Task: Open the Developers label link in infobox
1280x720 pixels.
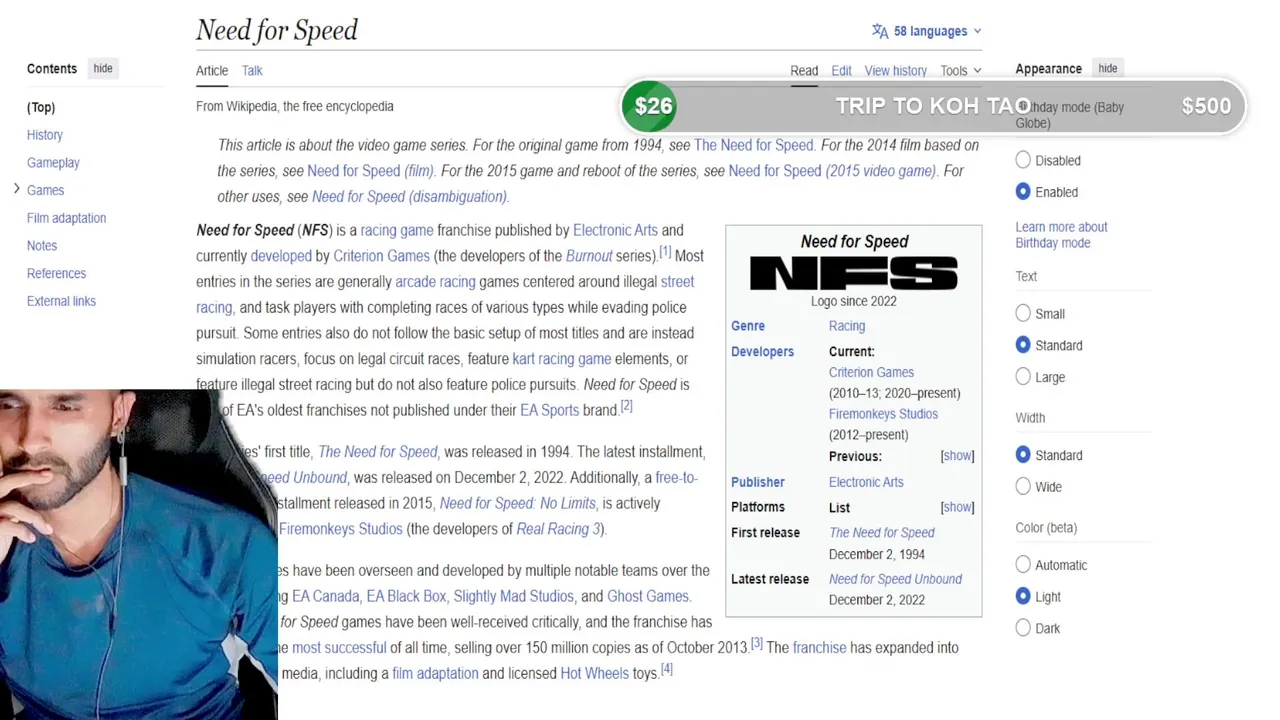Action: (x=762, y=352)
